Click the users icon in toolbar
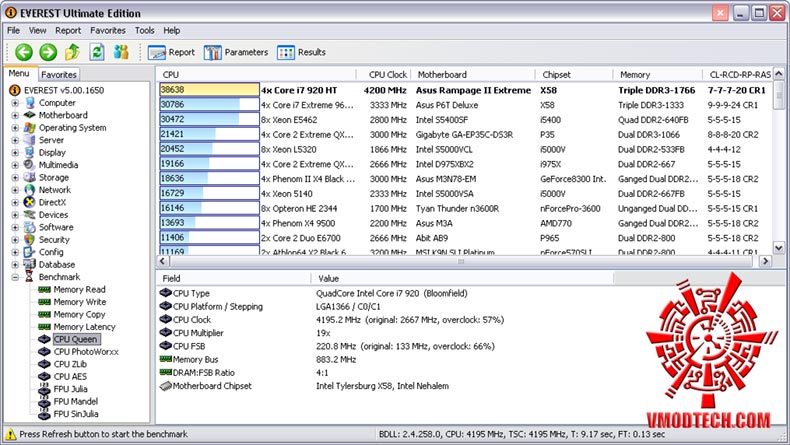This screenshot has width=790, height=445. point(121,52)
